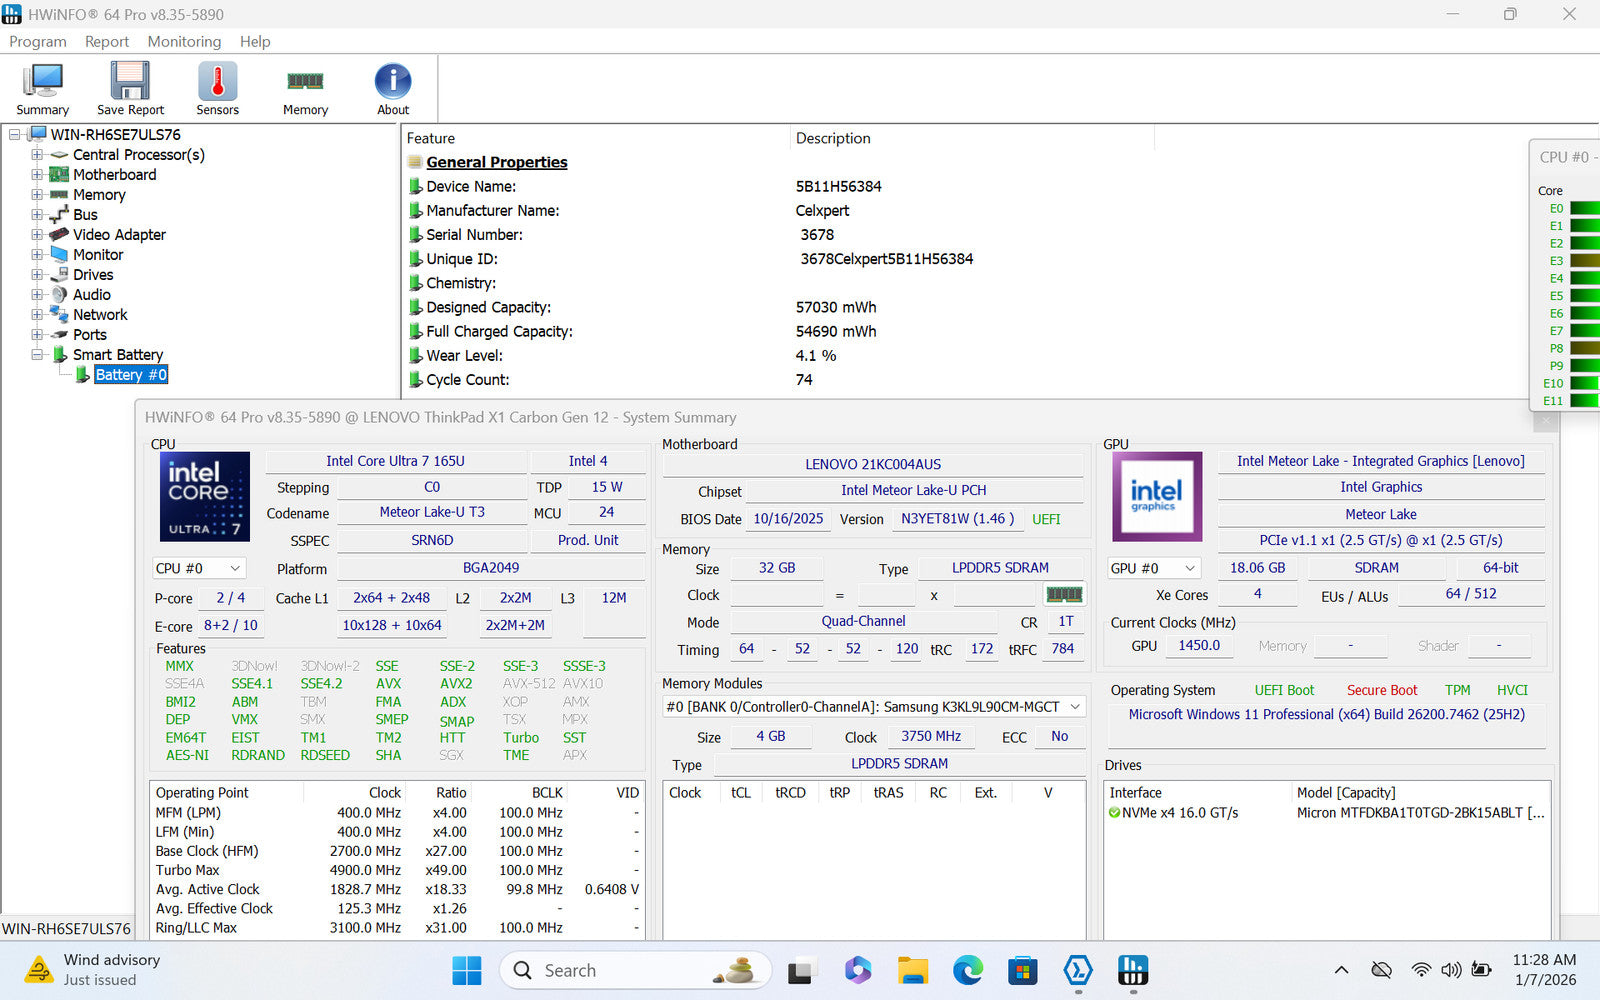Viewport: 1600px width, 1000px height.
Task: Open Microsoft Edge from the taskbar
Action: [x=967, y=970]
